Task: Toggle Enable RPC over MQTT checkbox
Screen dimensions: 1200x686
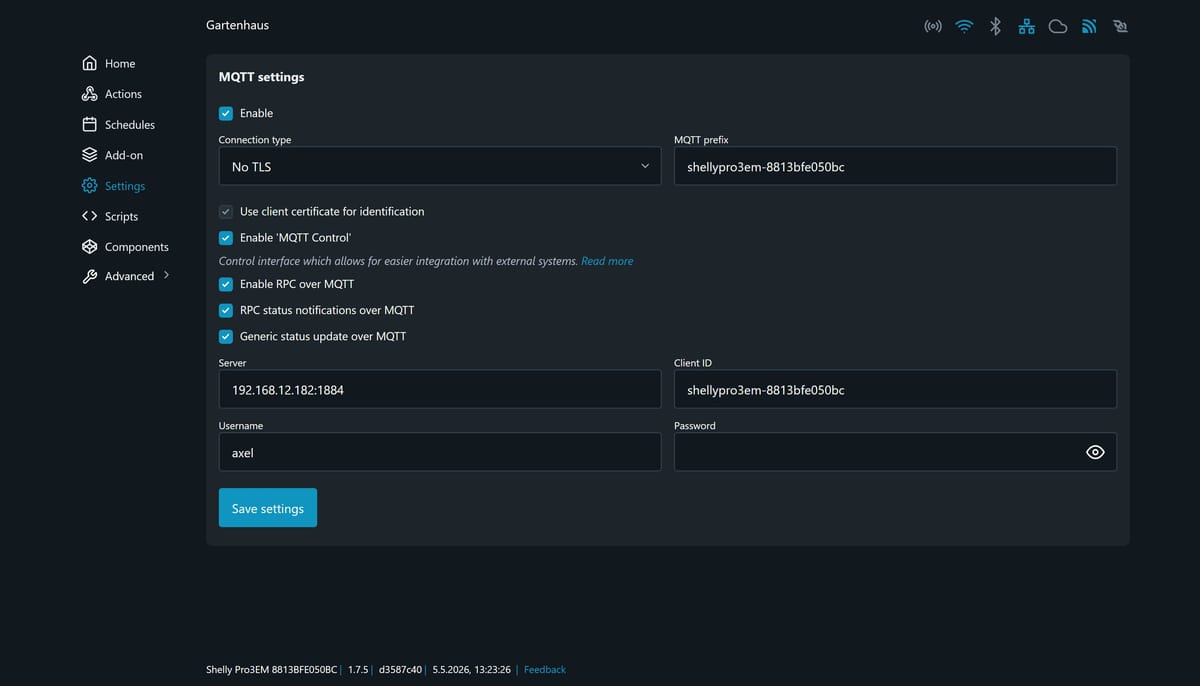Action: tap(226, 284)
